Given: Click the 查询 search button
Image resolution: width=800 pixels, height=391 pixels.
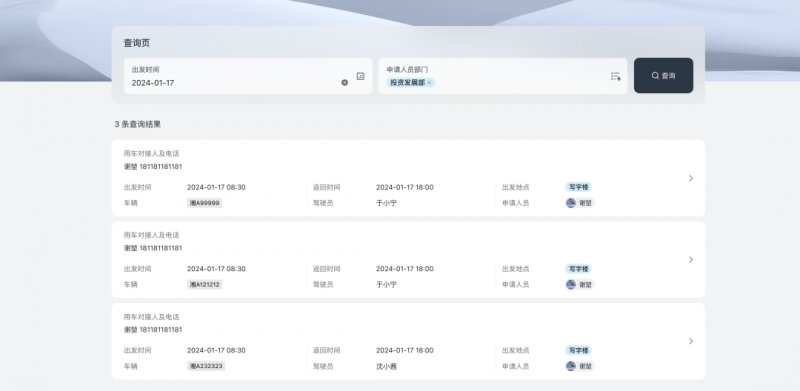Looking at the screenshot, I should coord(663,76).
